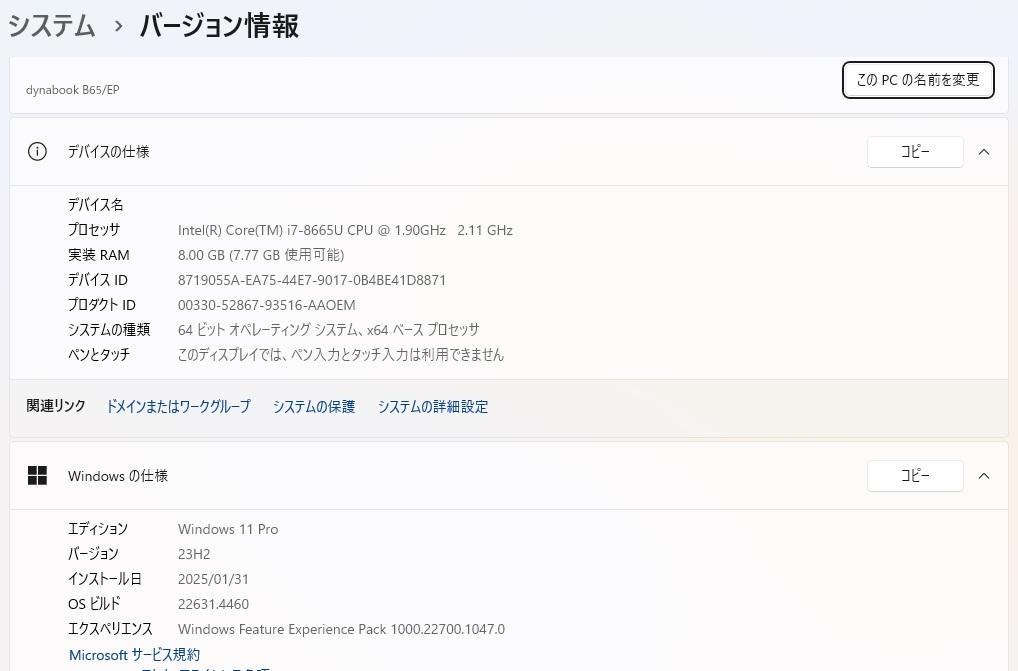The image size is (1018, 671).
Task: Click the デバイス名 label
Action: click(x=95, y=204)
